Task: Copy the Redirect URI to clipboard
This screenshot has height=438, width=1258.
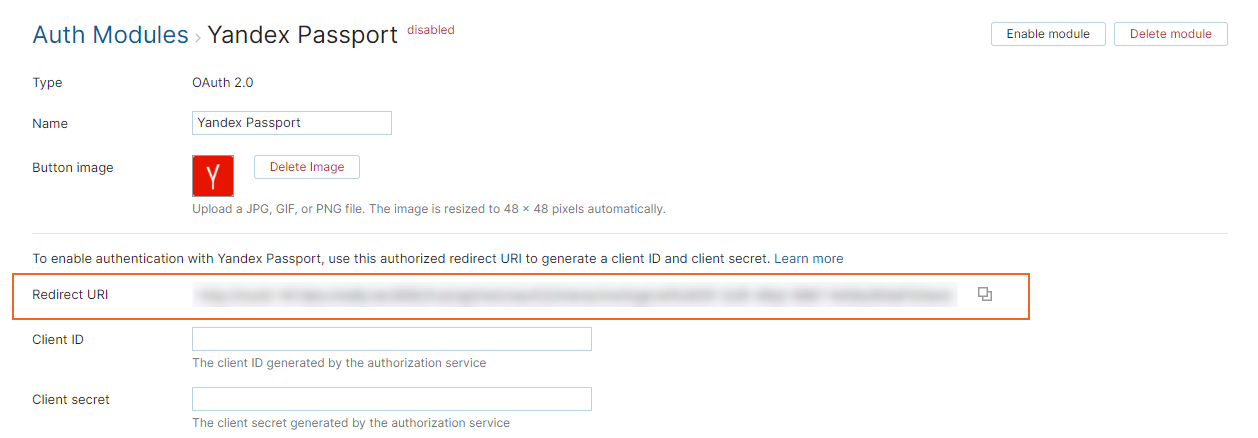Action: [985, 294]
